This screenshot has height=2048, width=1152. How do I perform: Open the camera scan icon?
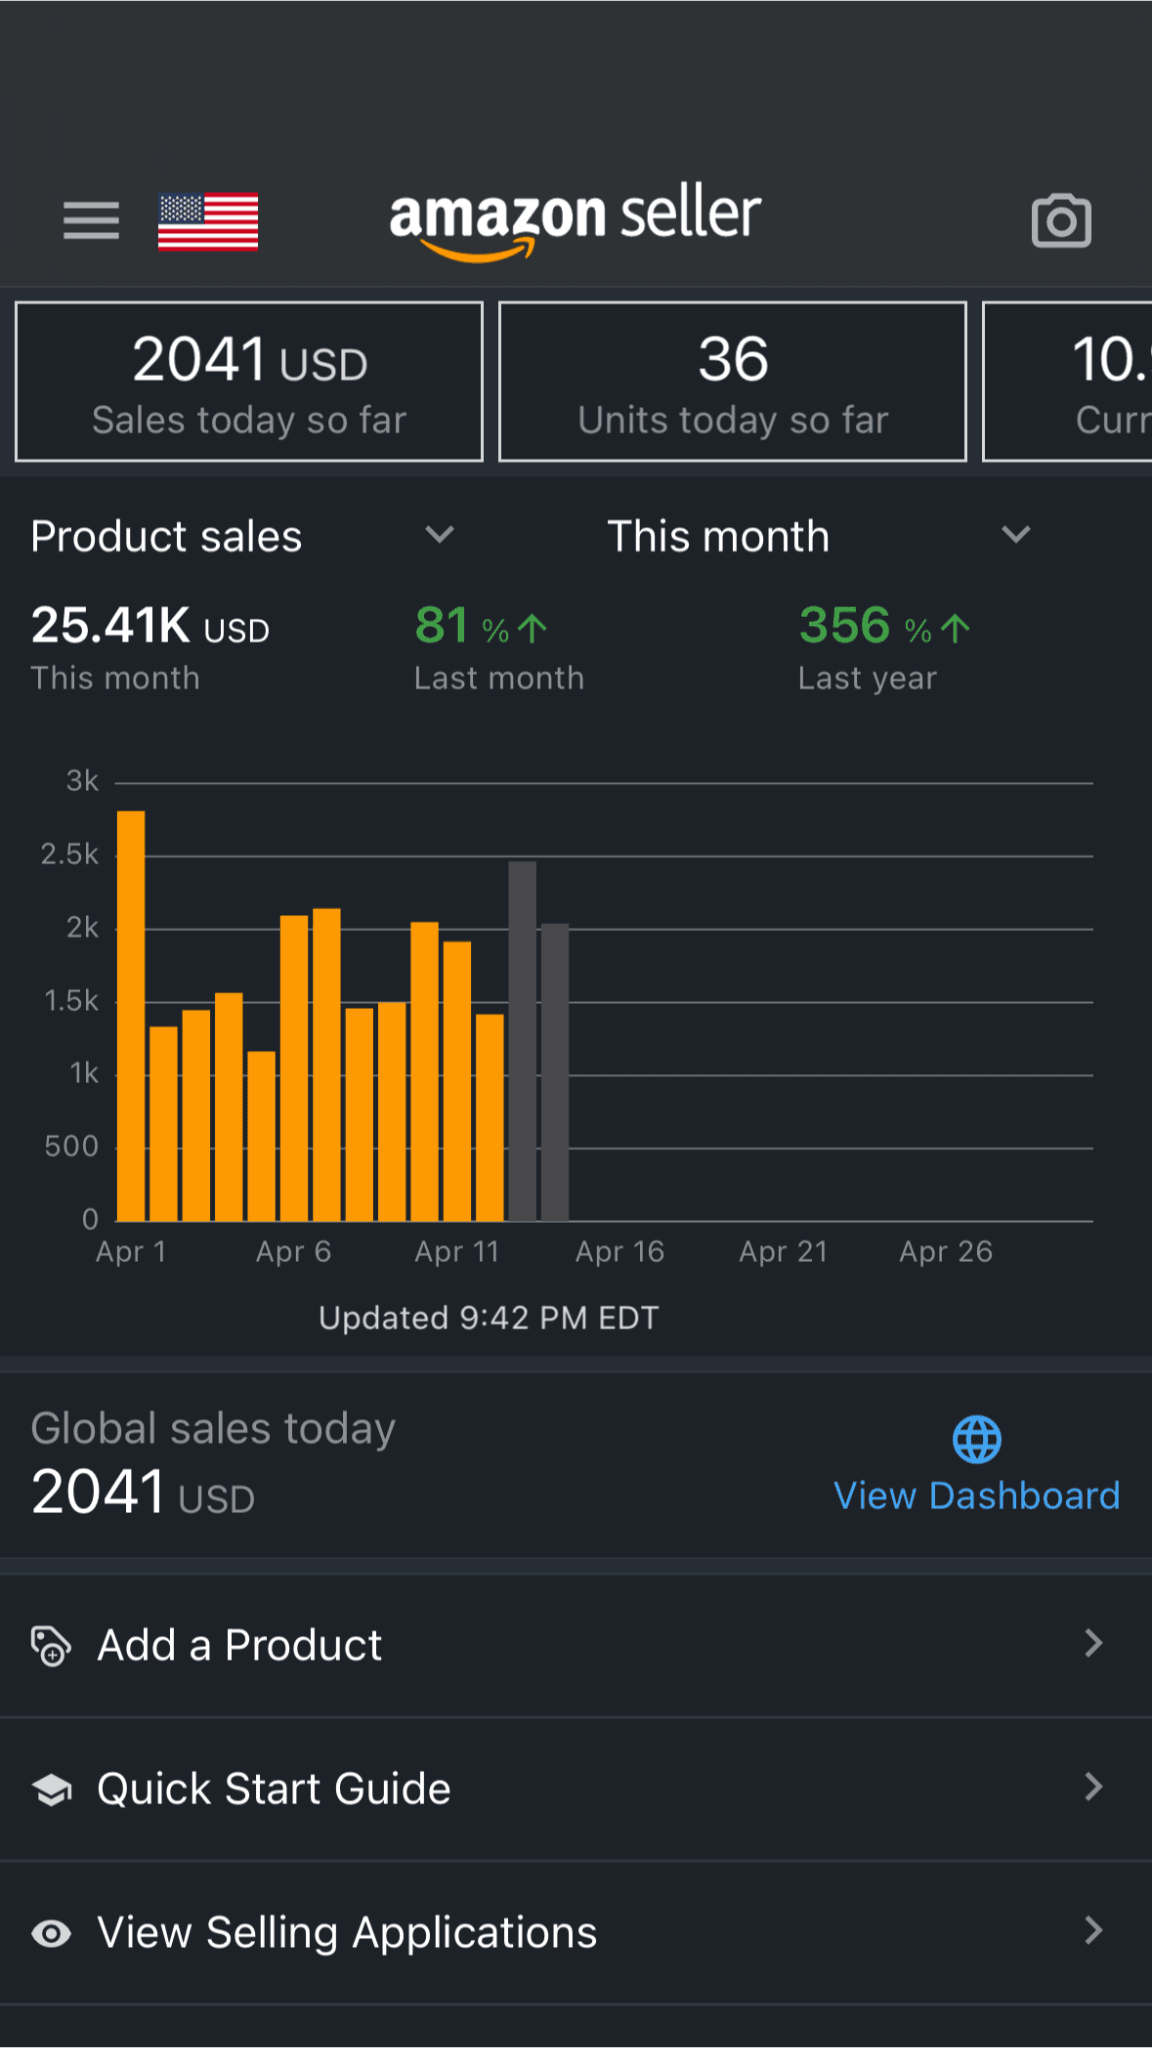pos(1061,221)
